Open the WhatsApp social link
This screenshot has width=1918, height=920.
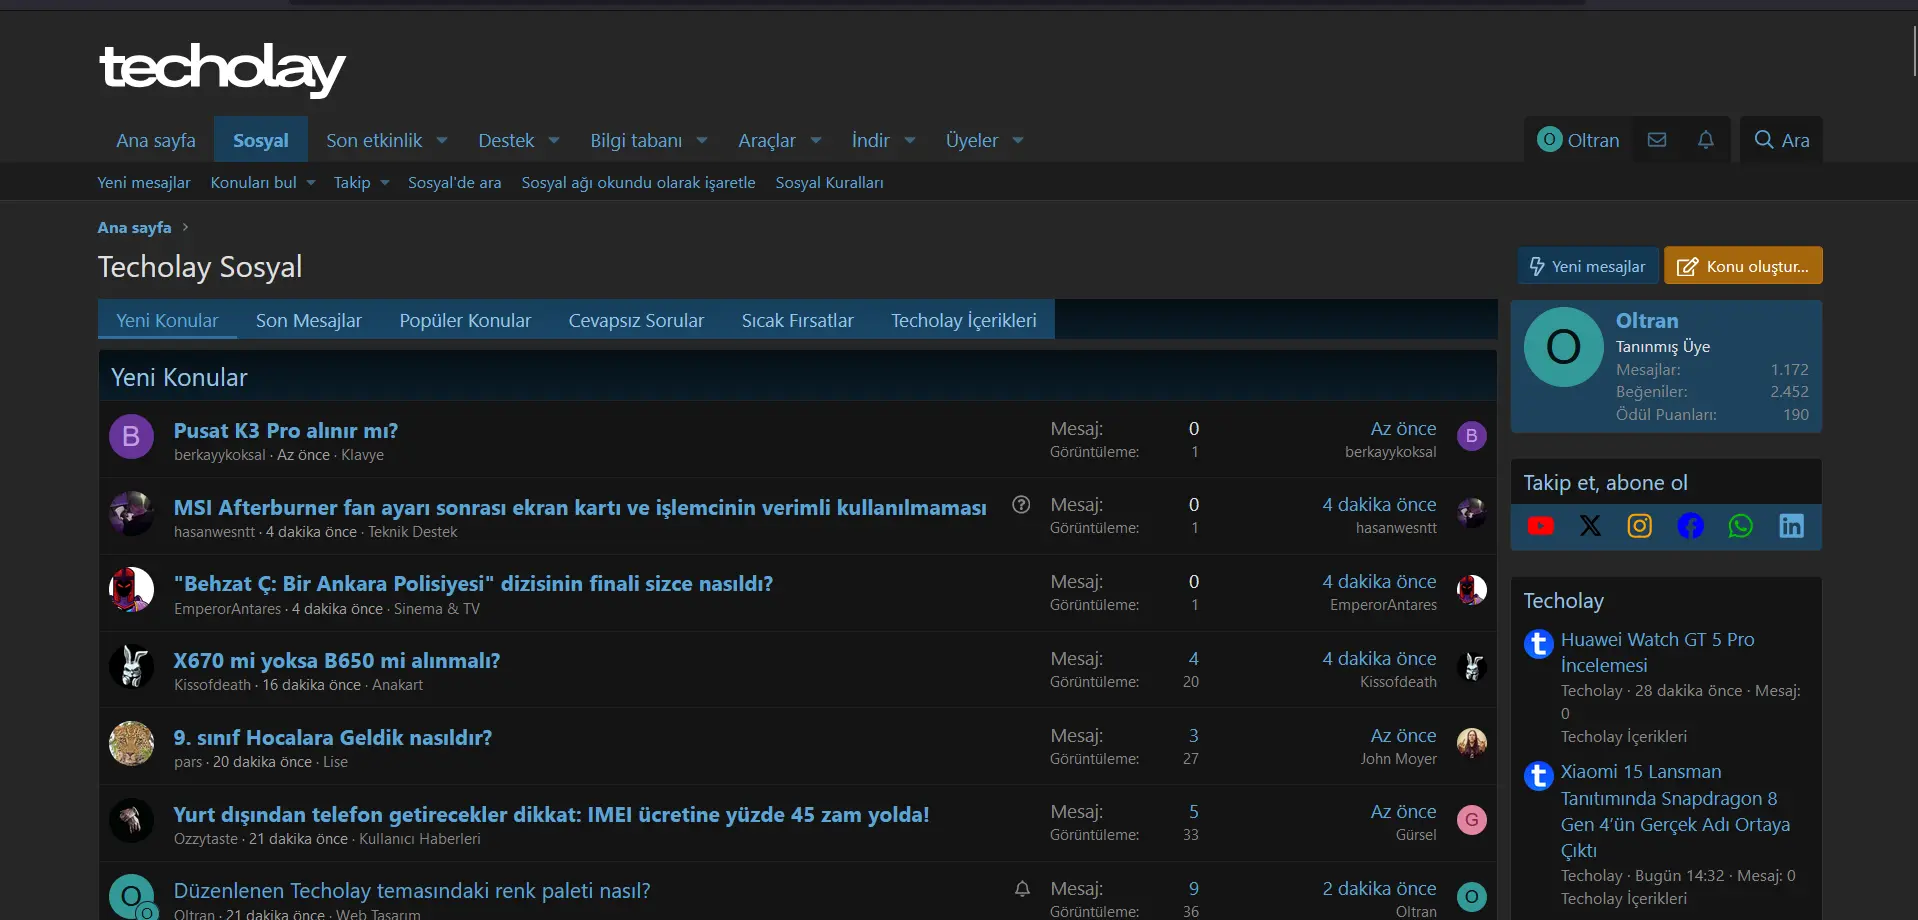1741,526
